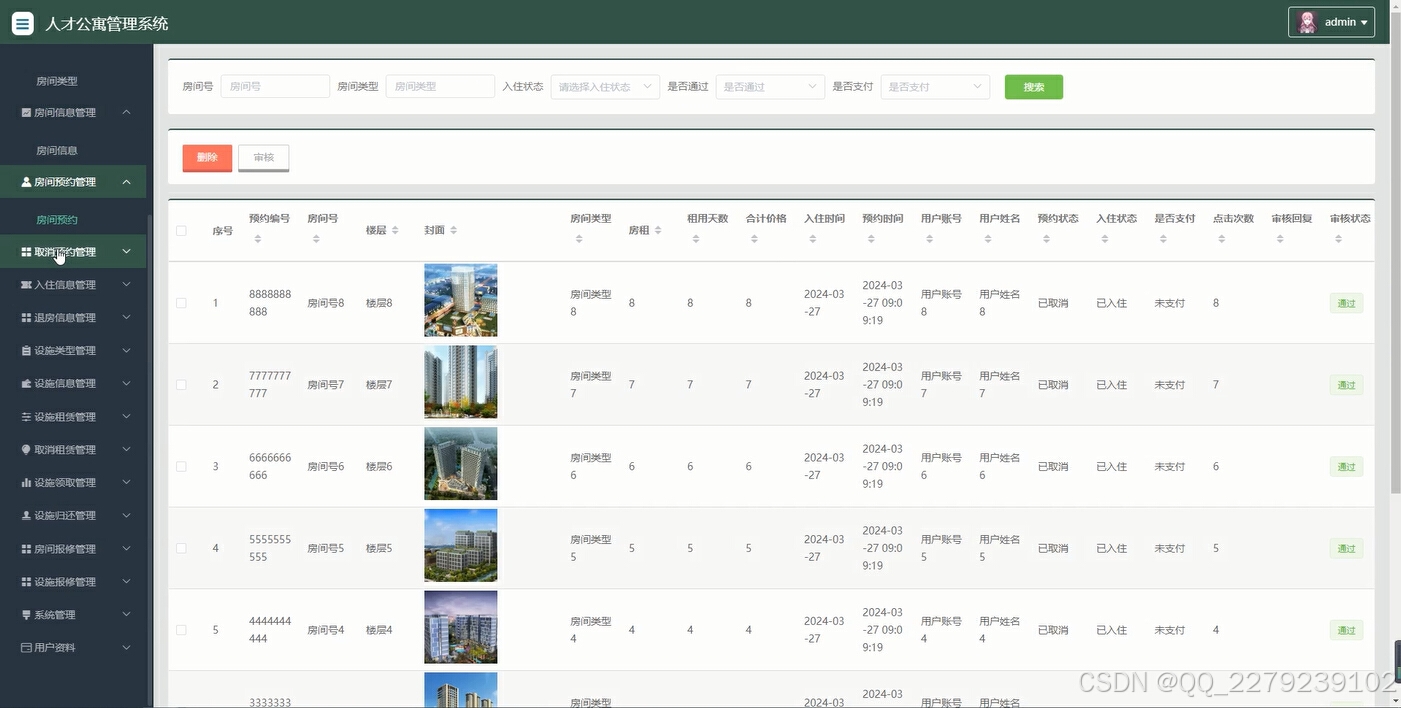Expand the 入住信息管理 chevron
1401x708 pixels.
(126, 285)
